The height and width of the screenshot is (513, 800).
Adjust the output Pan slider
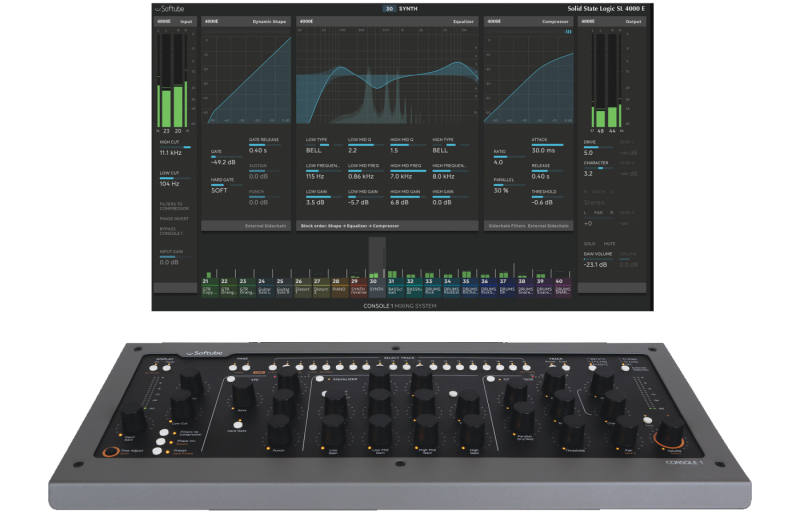tap(598, 217)
